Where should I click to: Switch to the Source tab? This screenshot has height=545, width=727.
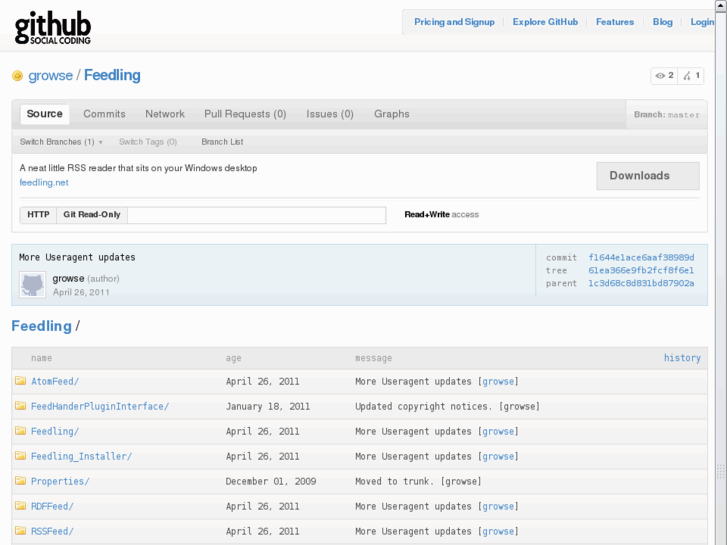[45, 114]
